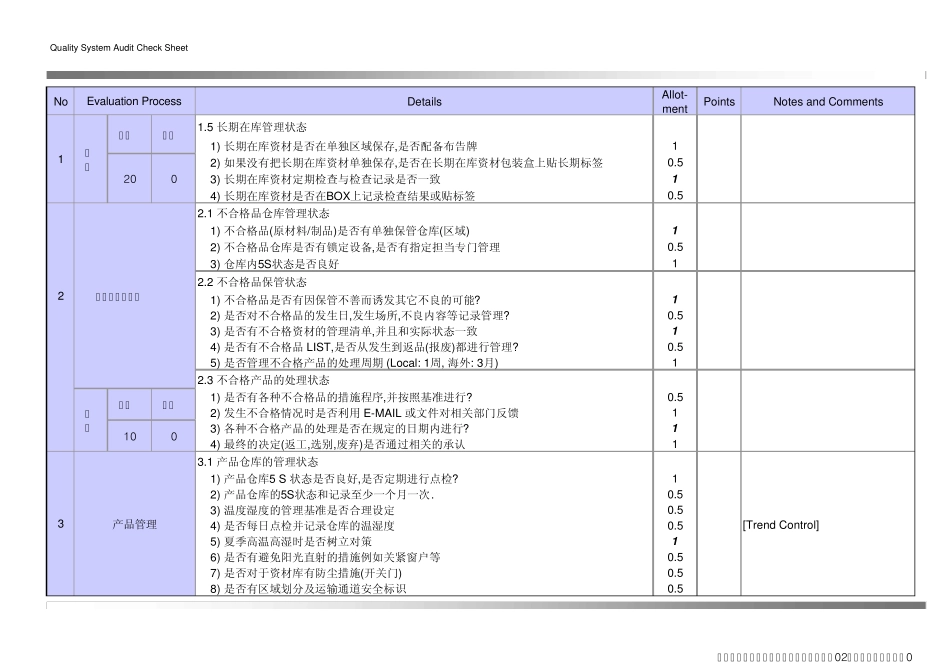950x672 pixels.
Task: Click heading '1.5 长期在库管理状态'
Action: (252, 127)
